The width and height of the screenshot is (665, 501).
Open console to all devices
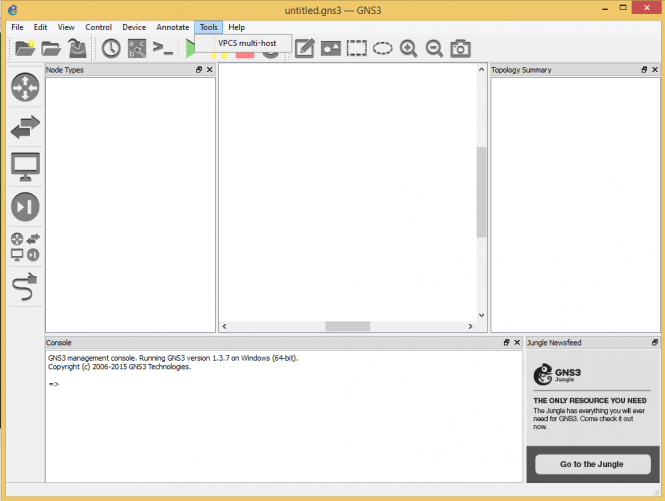163,48
